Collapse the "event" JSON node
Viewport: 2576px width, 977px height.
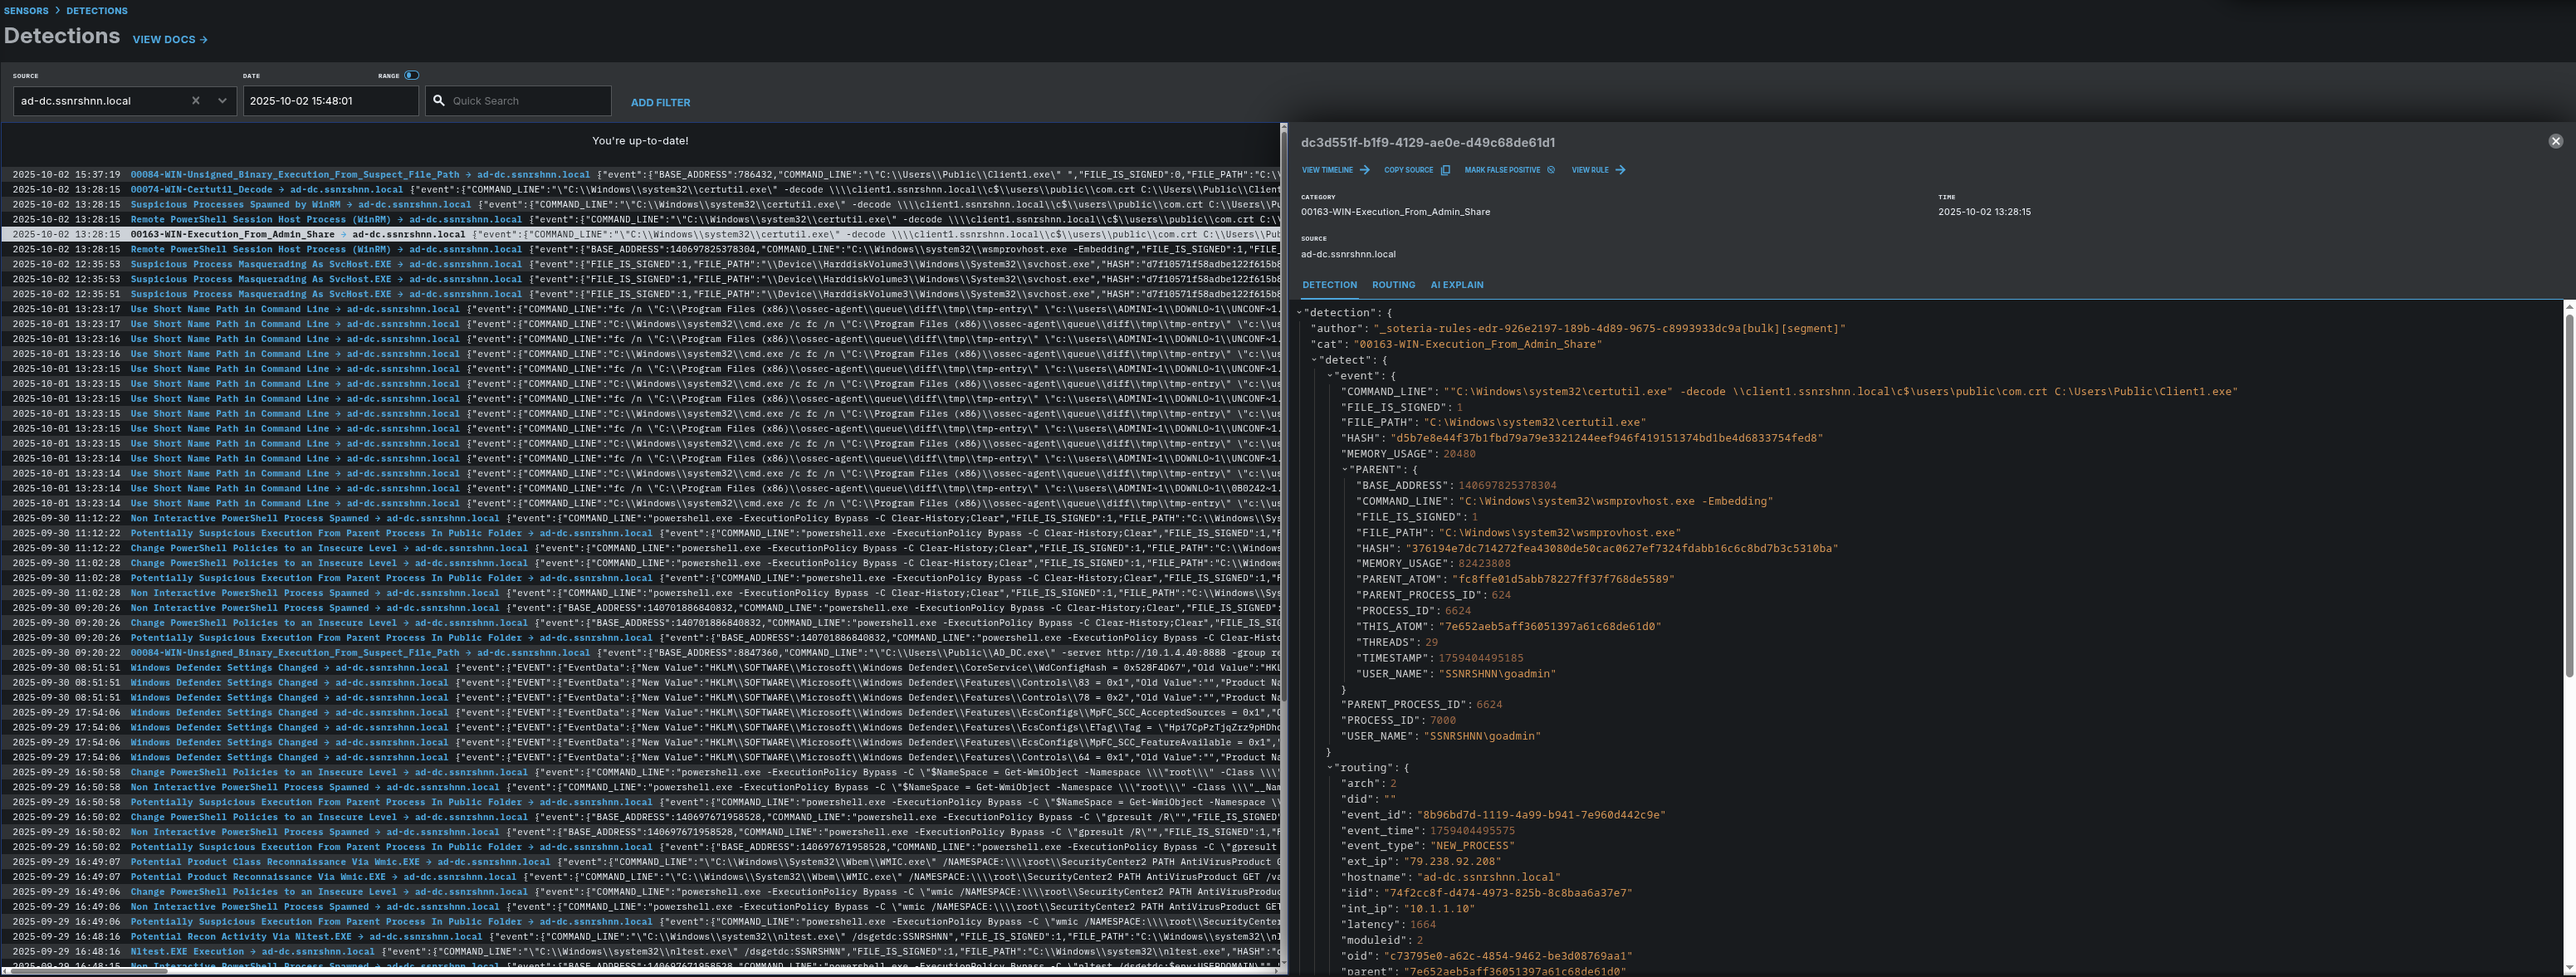coord(1330,376)
